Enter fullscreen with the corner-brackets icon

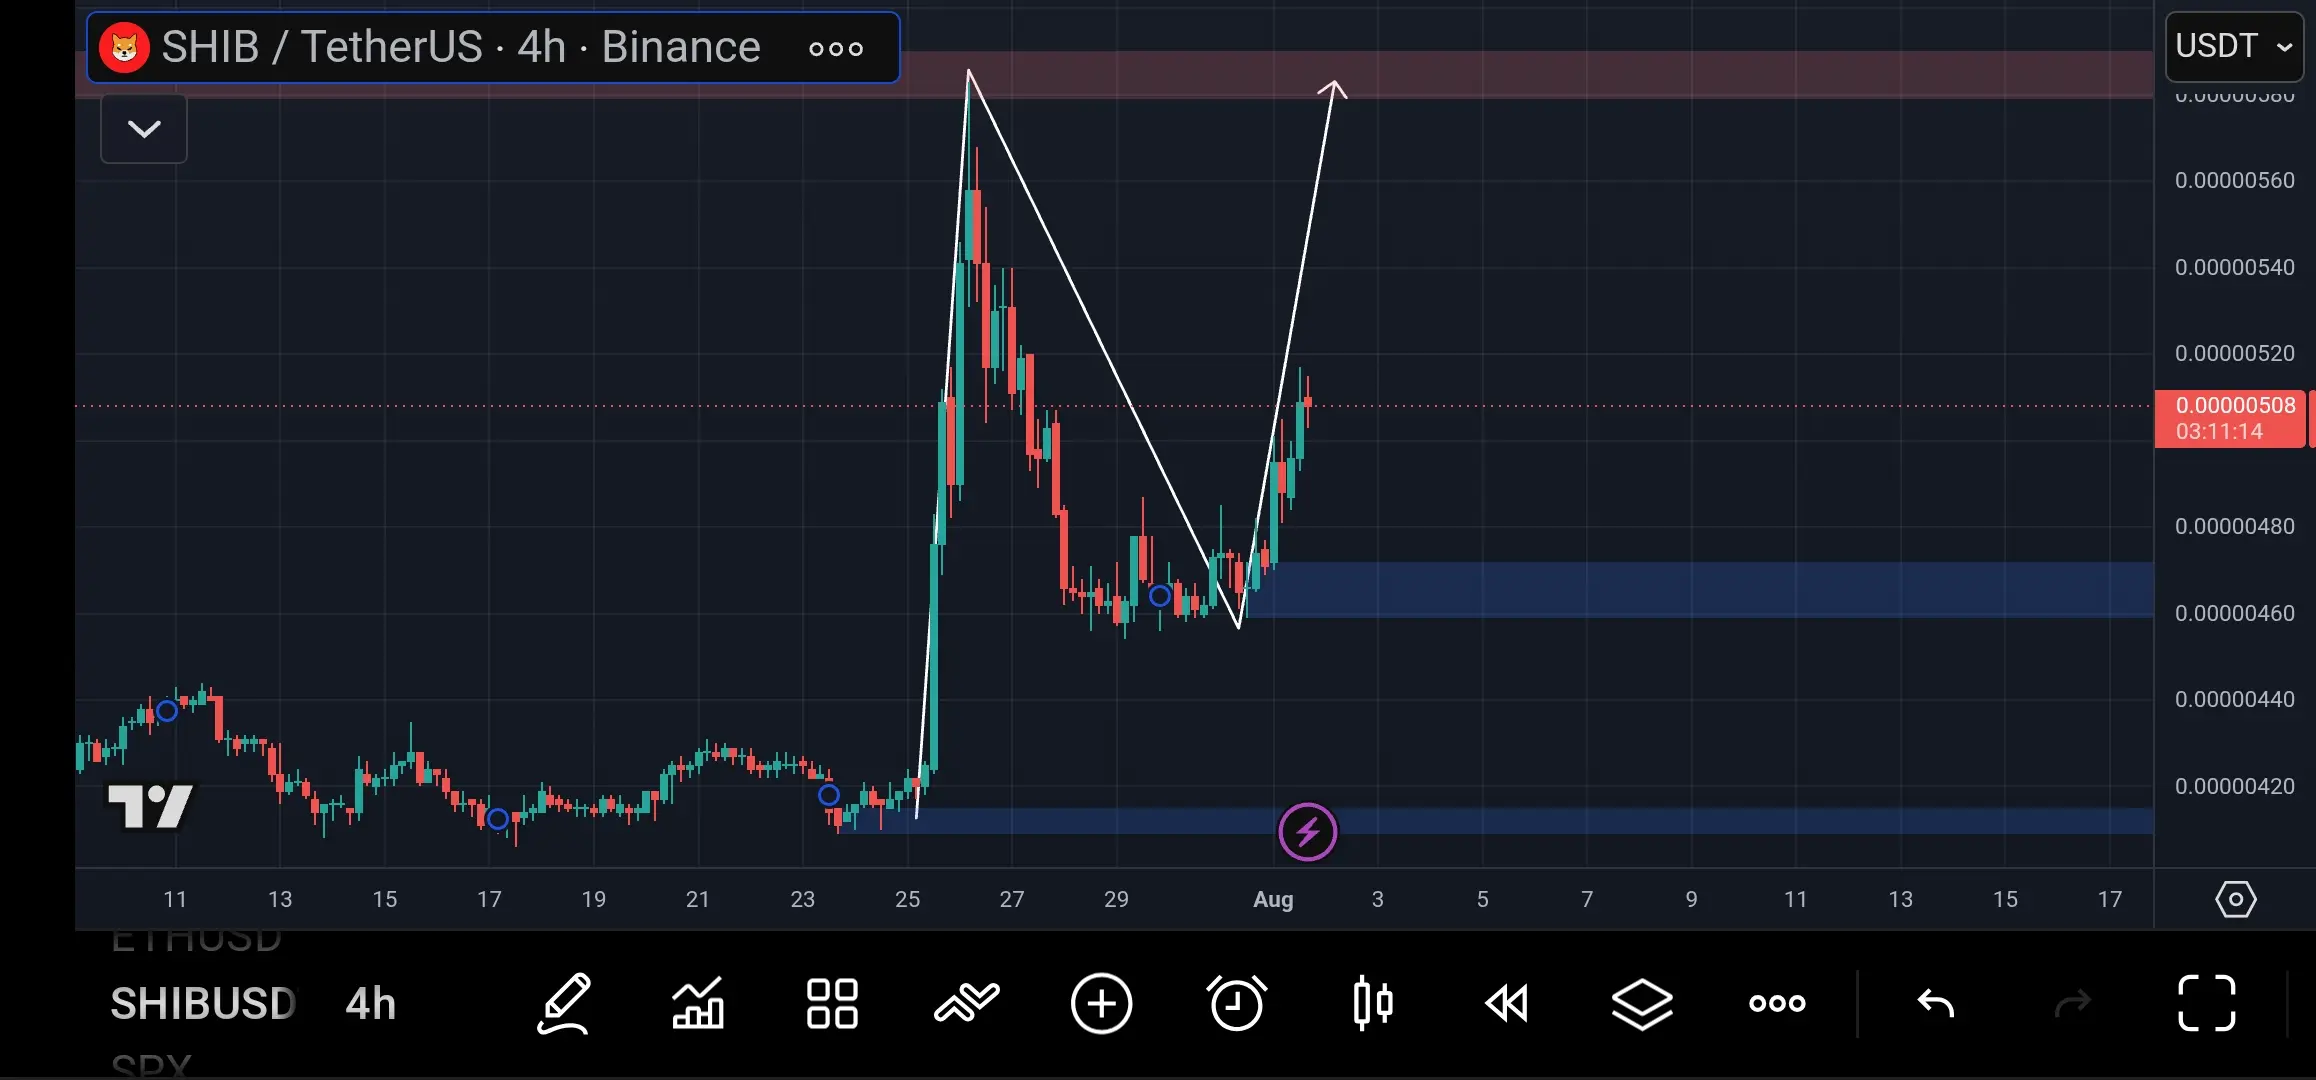pos(2207,1003)
